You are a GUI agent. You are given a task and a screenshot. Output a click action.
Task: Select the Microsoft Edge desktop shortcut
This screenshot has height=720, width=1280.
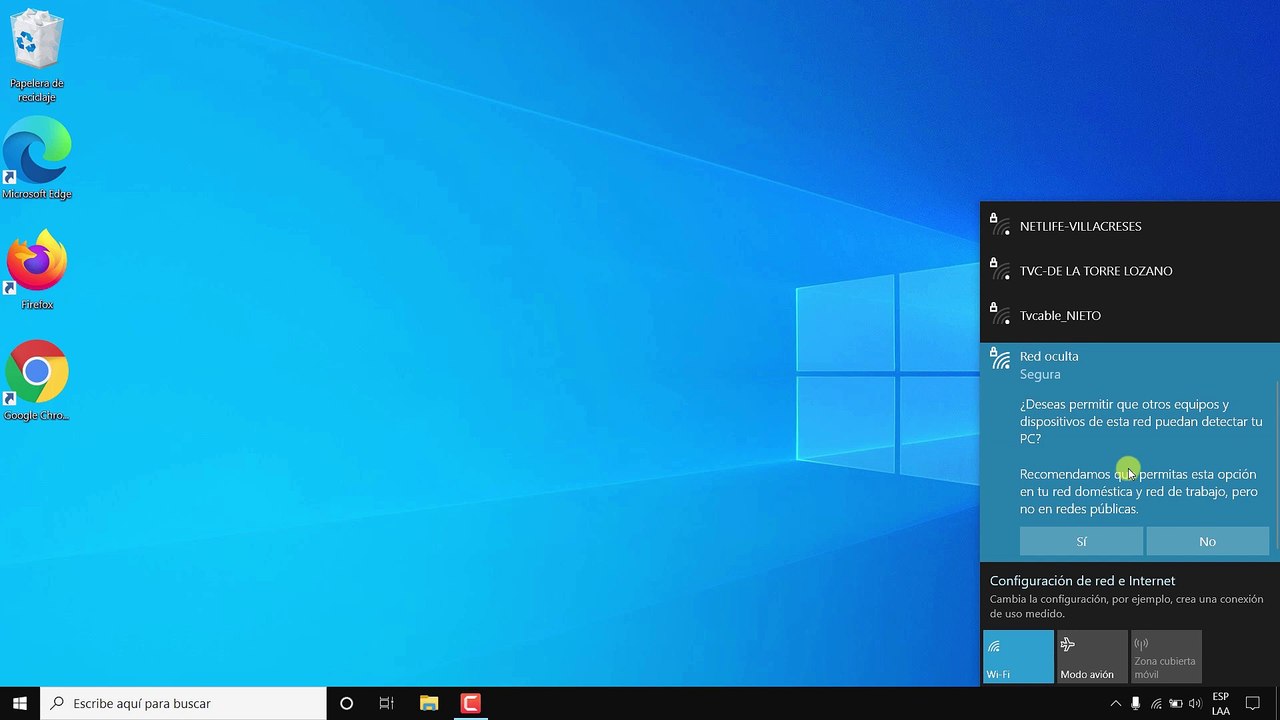coord(37,158)
